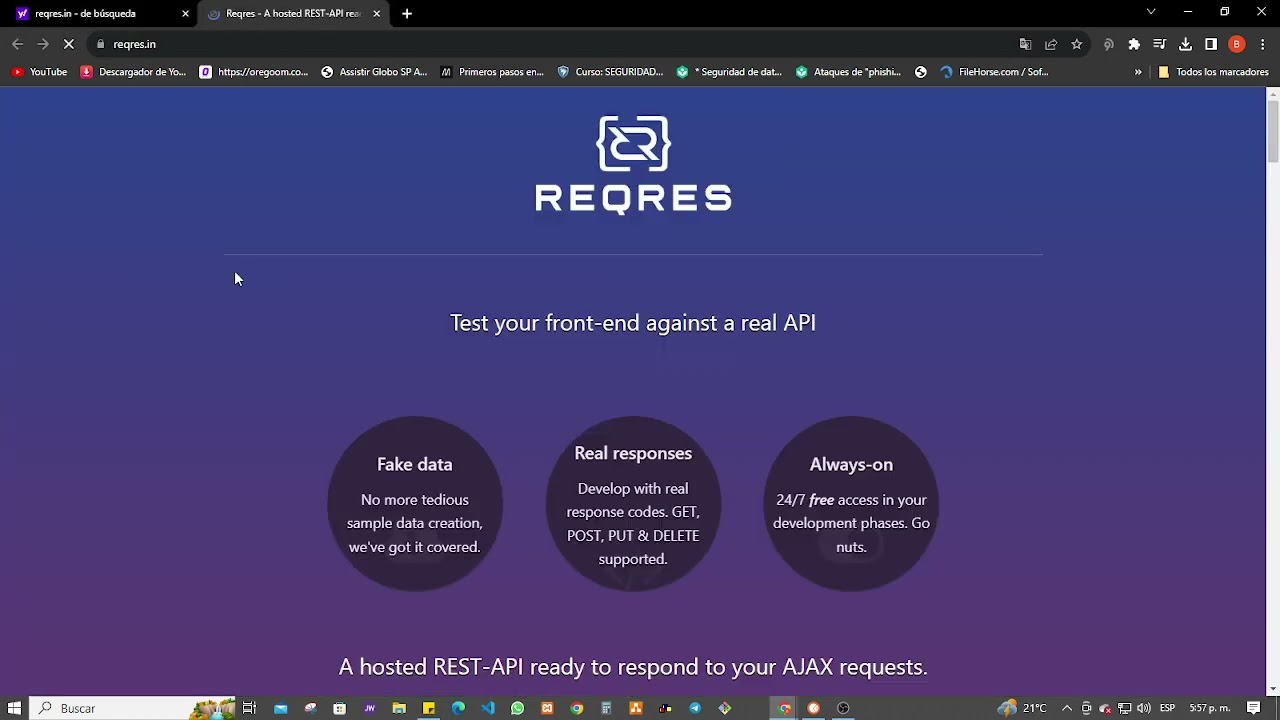Open File Explorer from the taskbar

coord(399,708)
